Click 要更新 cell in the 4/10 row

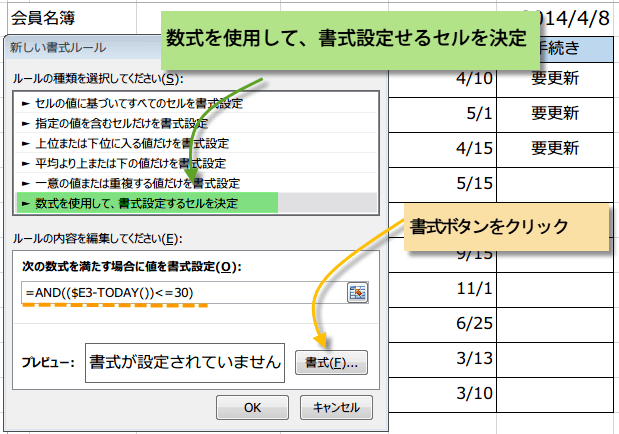(x=555, y=80)
